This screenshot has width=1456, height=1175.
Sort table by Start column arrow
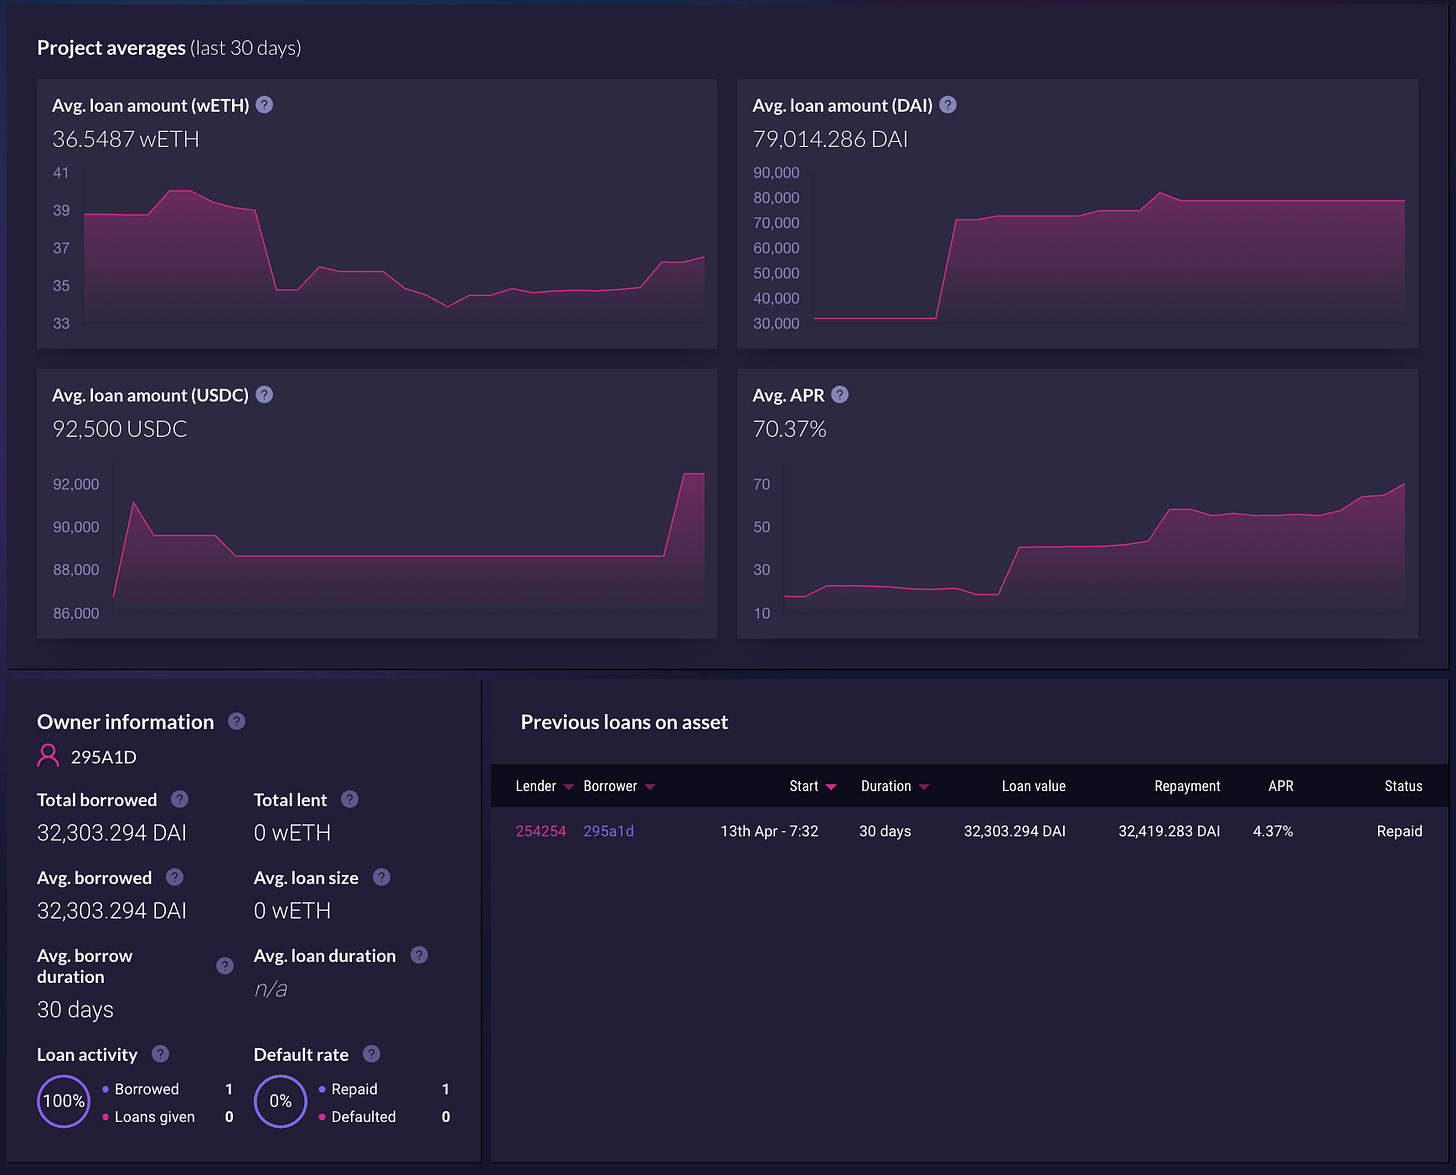click(x=831, y=787)
